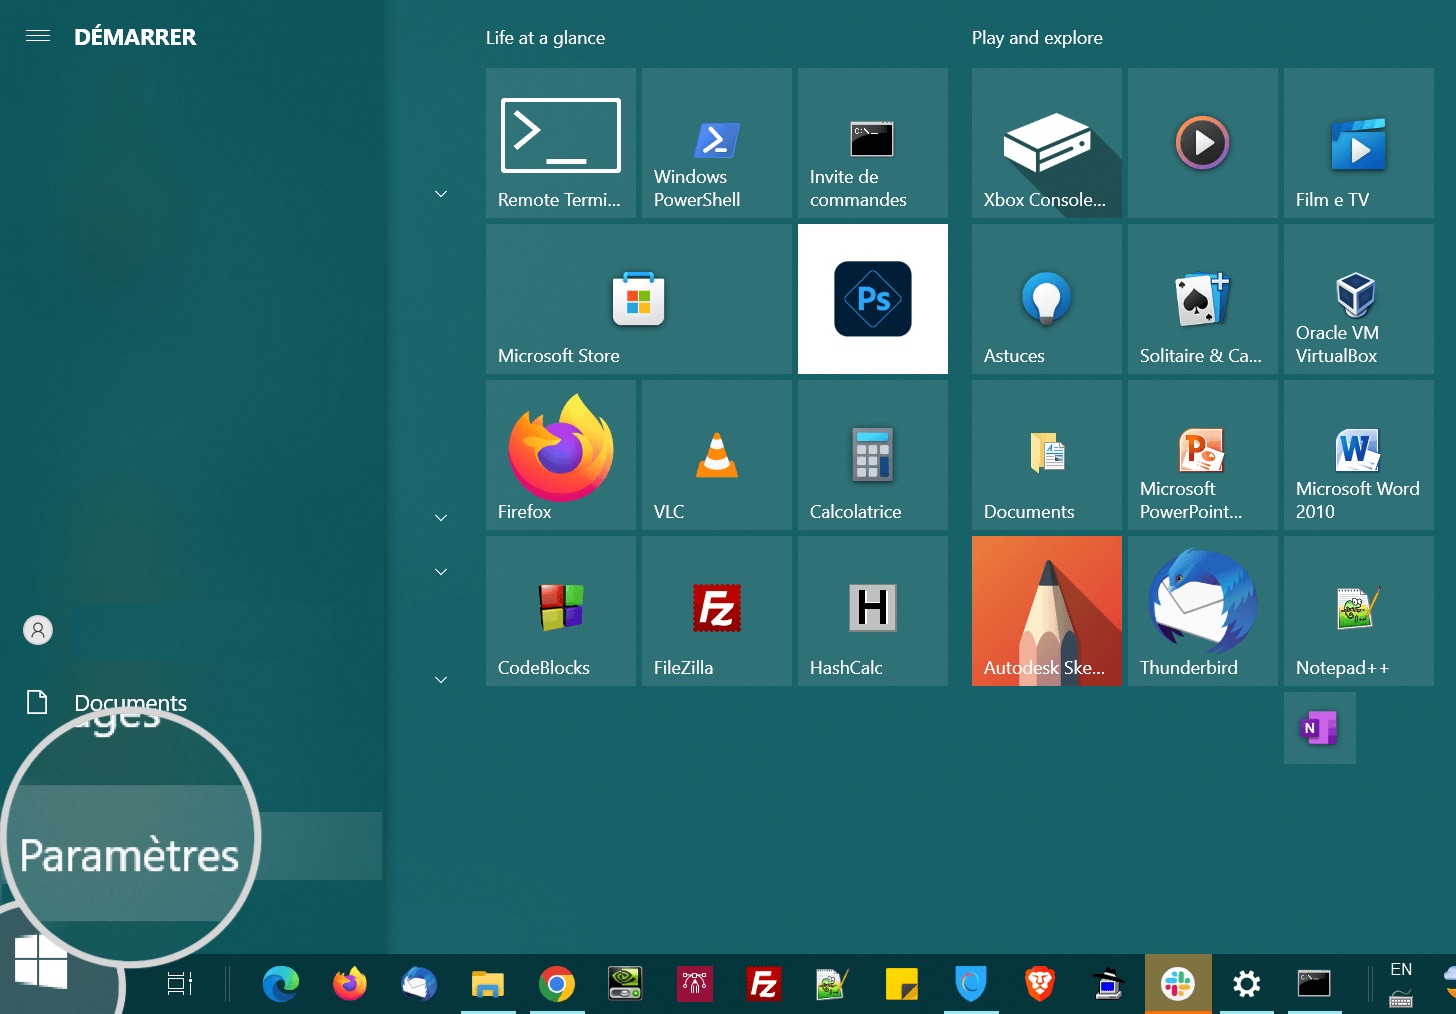Launch the HashCalc tile

pos(873,611)
